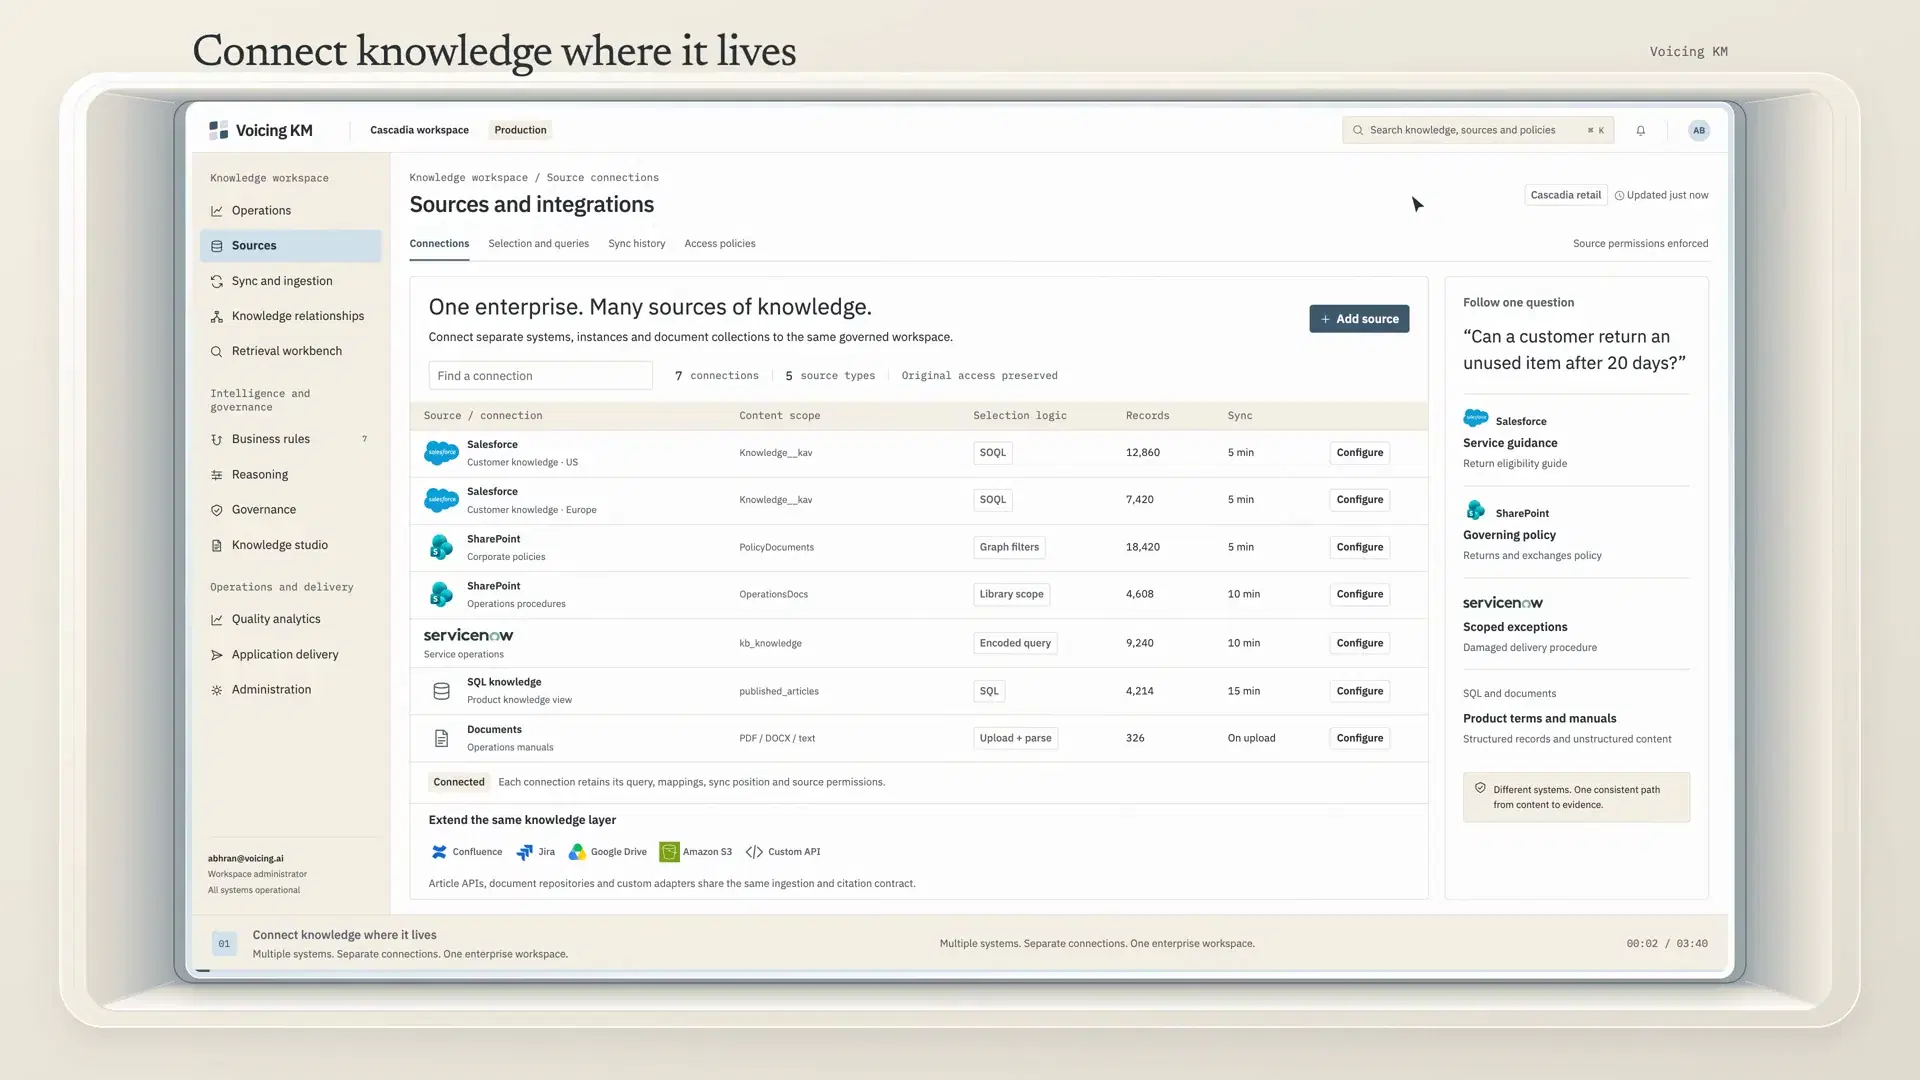Click the Confluence integration icon

(x=438, y=852)
